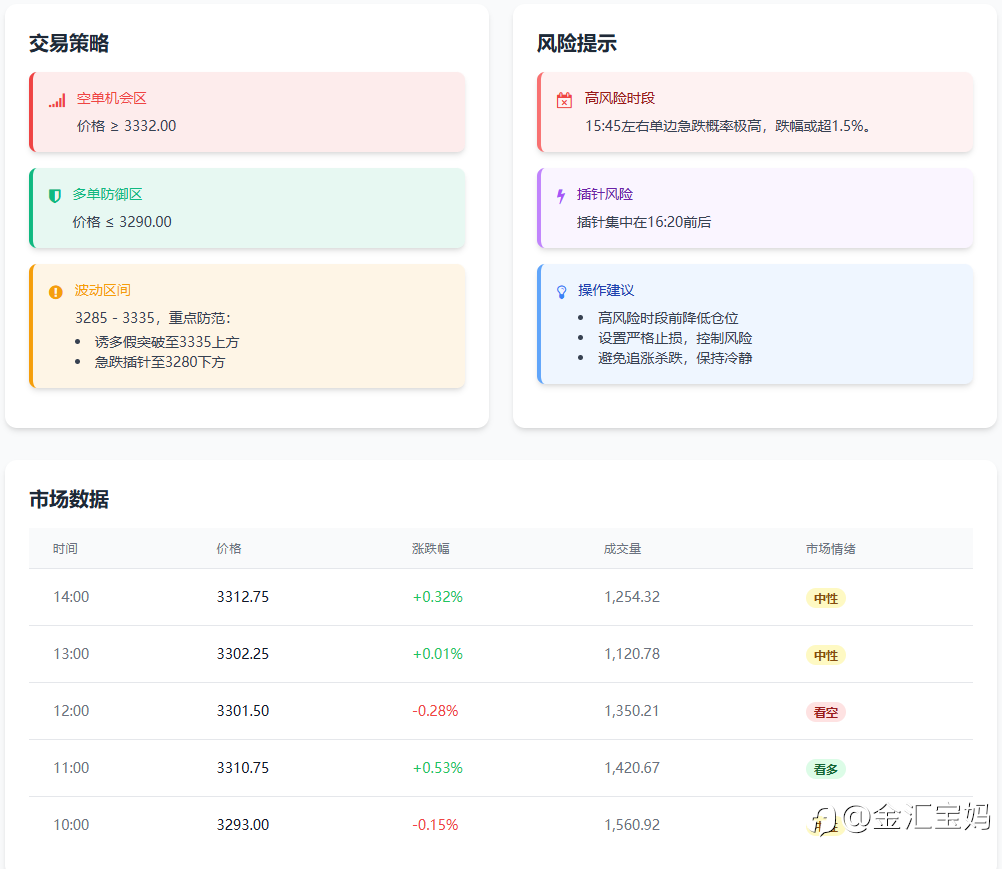Click bullet 诱多假突破至3335上方

pyautogui.click(x=167, y=342)
